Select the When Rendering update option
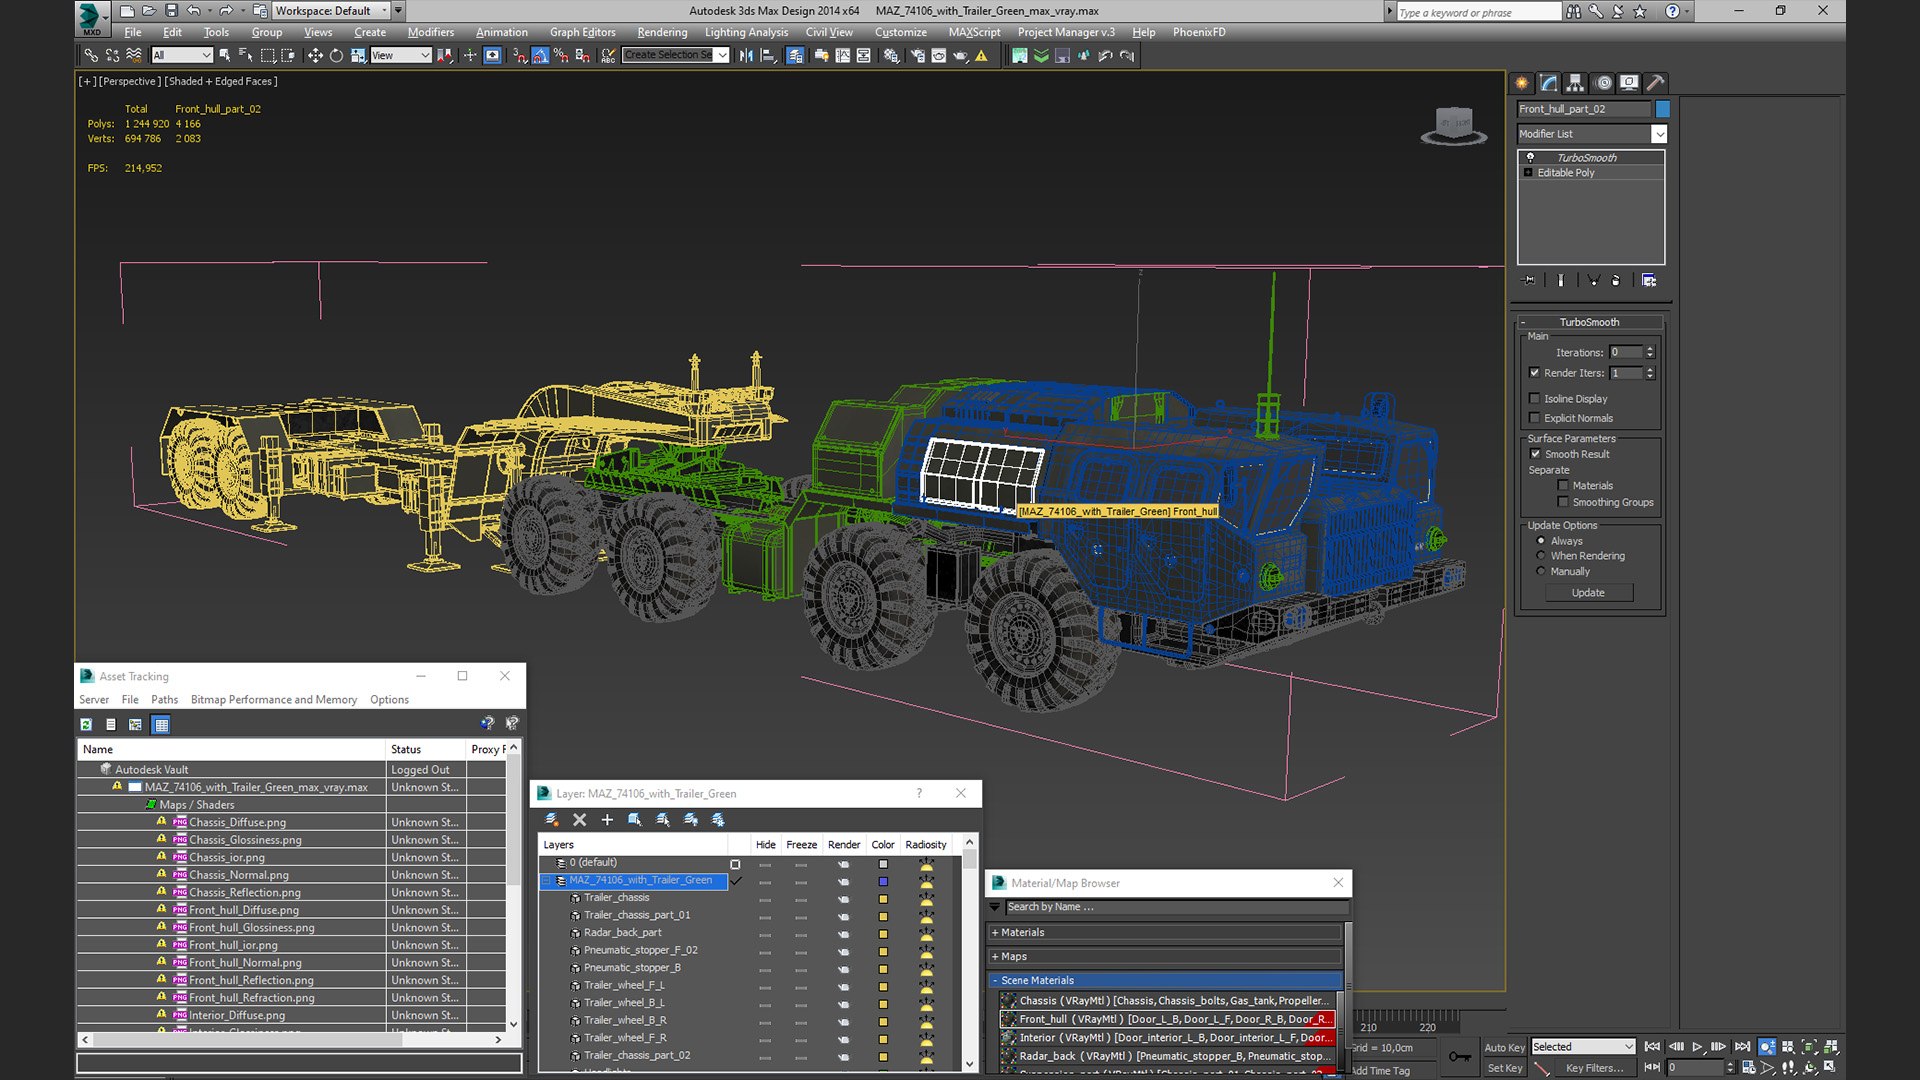Screen dimensions: 1920x1080 1541,556
